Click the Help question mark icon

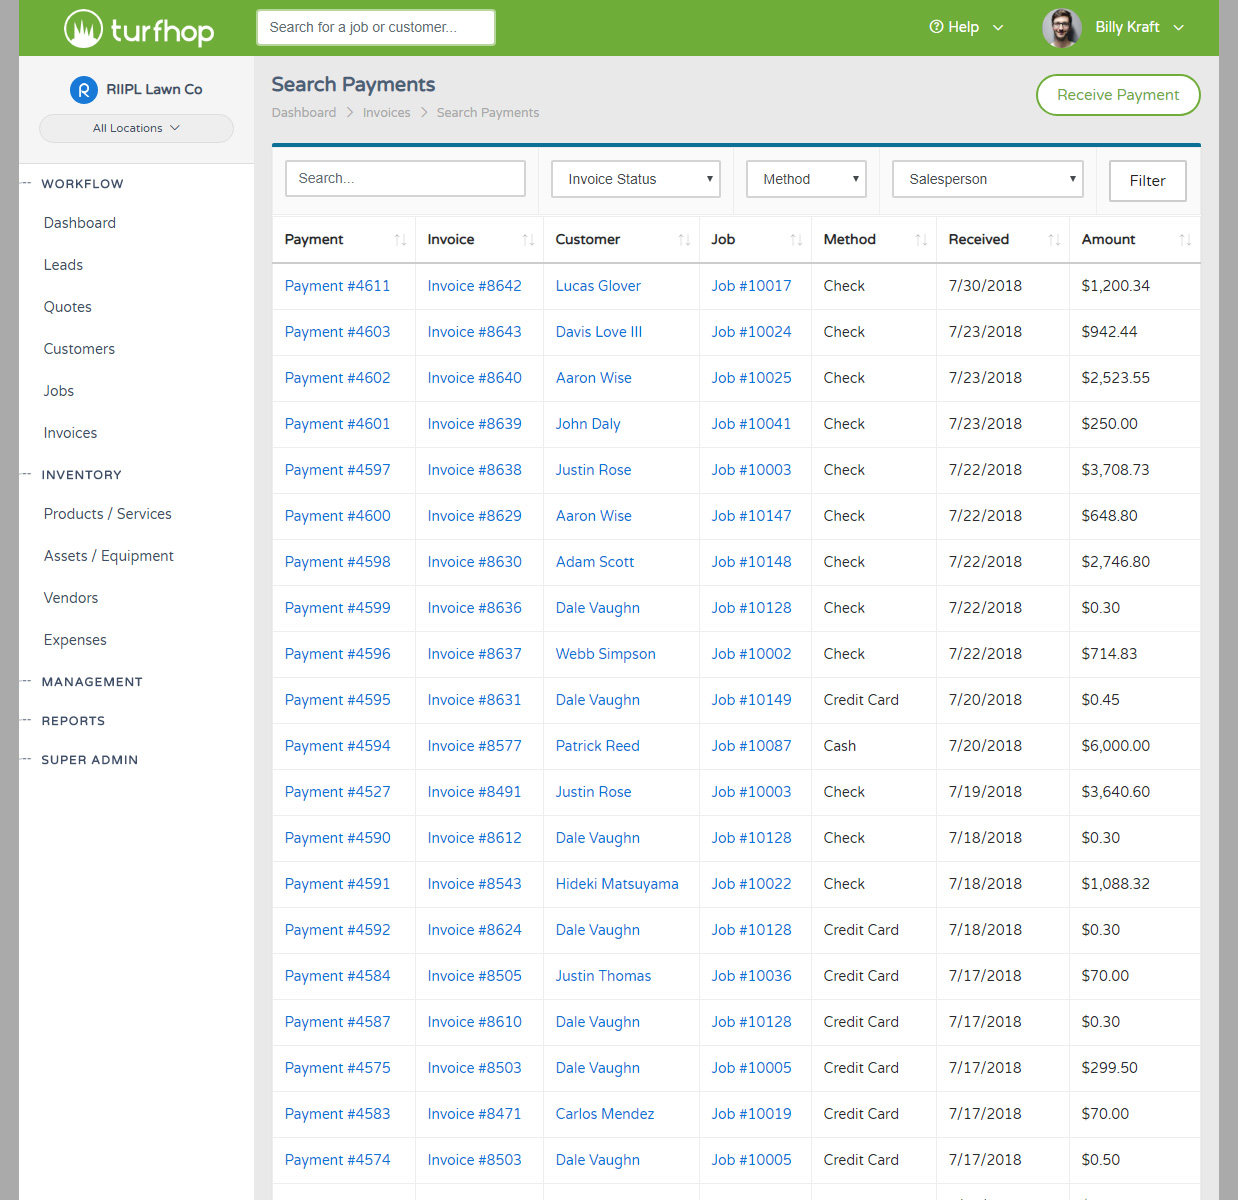[x=937, y=27]
